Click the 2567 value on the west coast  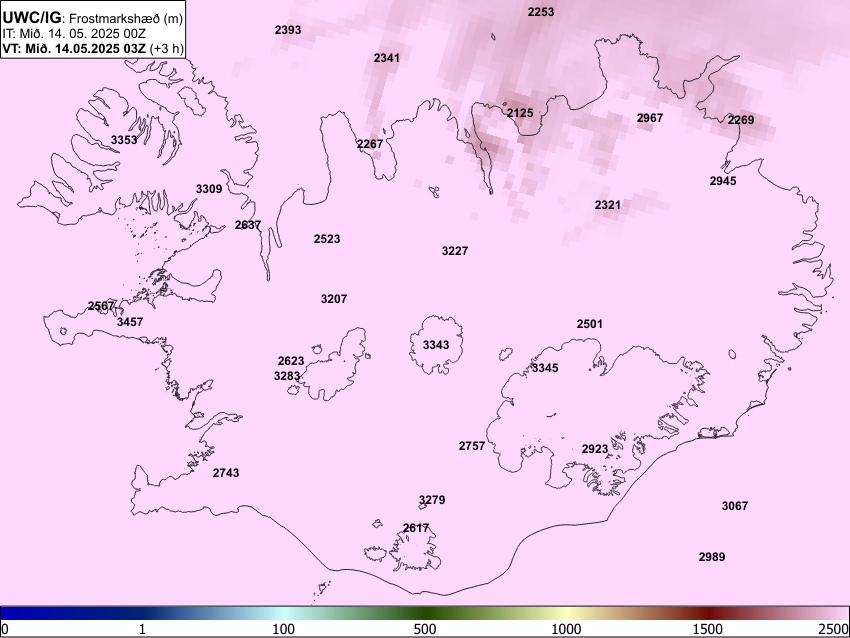[x=101, y=306]
